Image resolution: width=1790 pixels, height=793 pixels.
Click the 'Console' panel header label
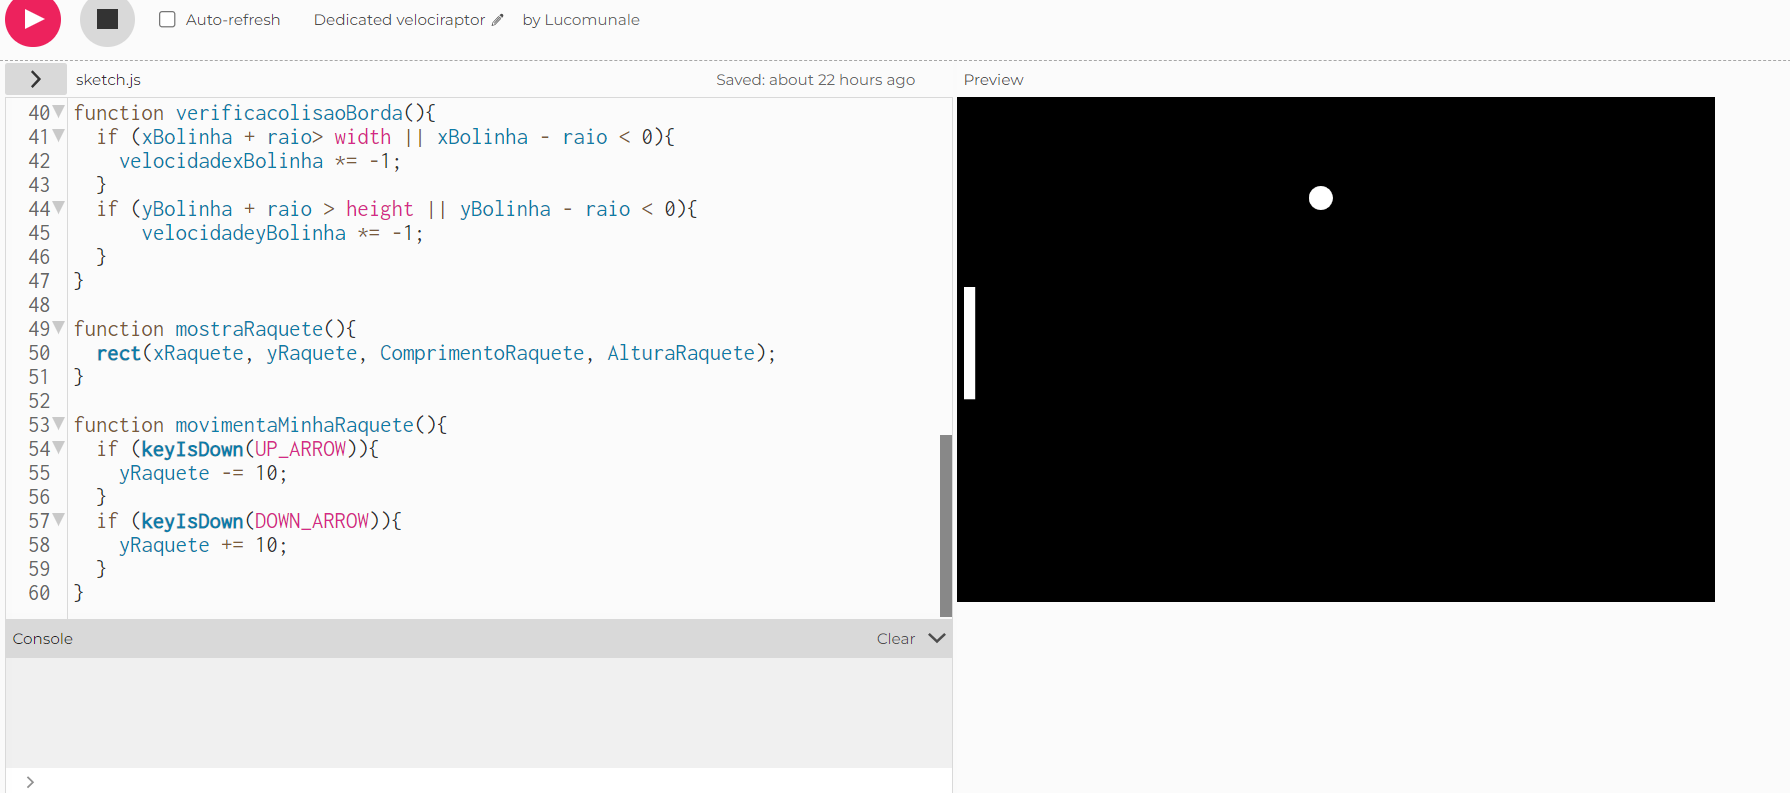coord(43,639)
